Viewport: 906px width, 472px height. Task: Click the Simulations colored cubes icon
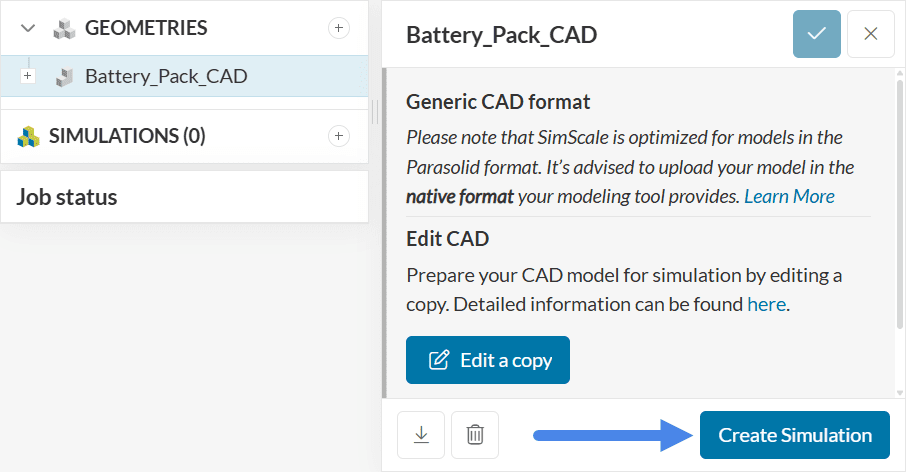[x=28, y=137]
